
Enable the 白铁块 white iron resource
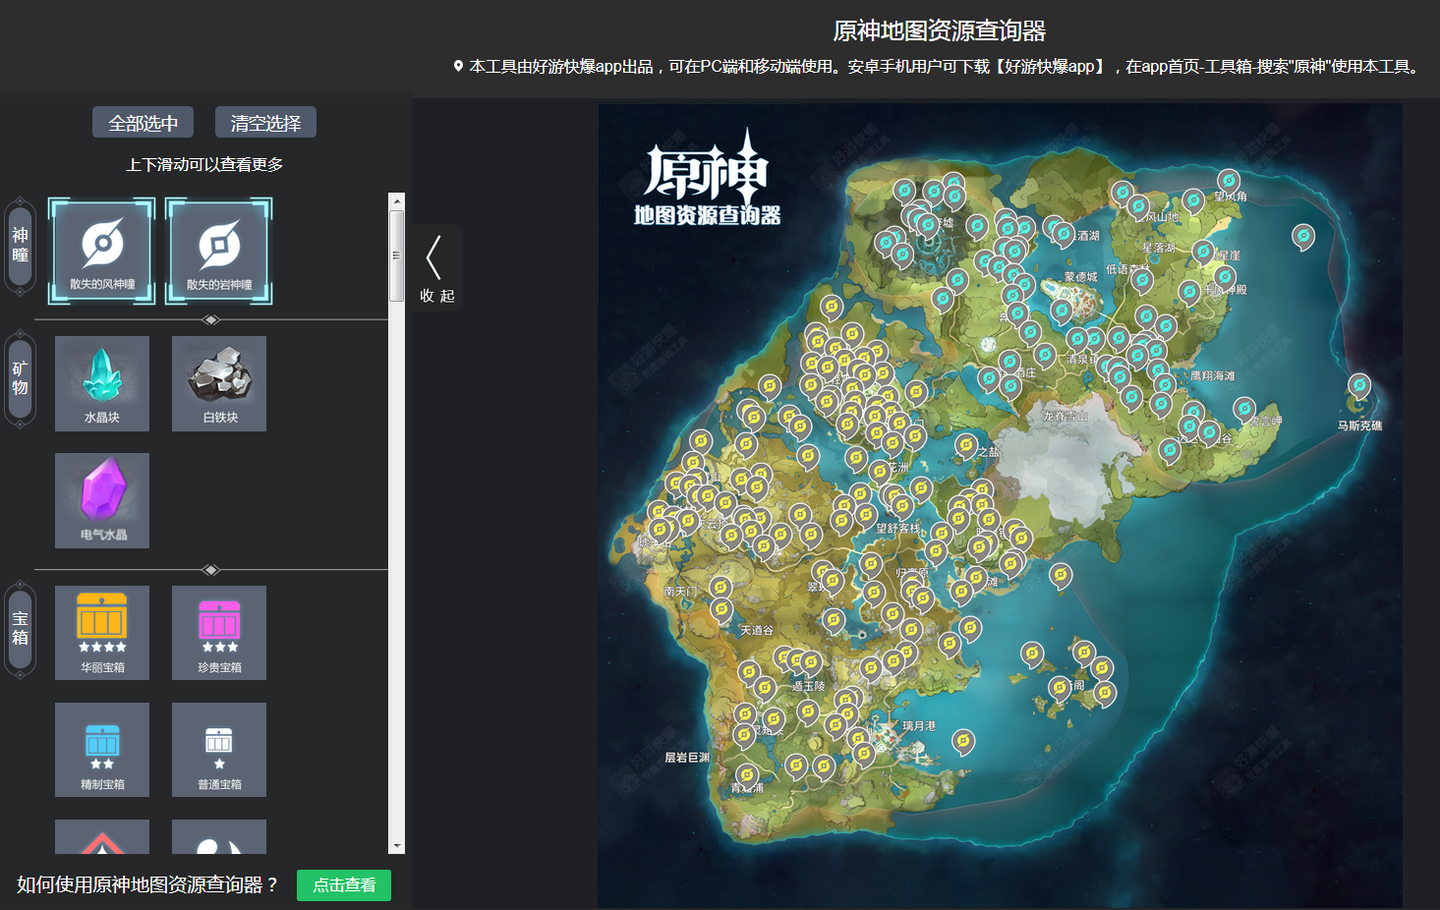tap(219, 384)
